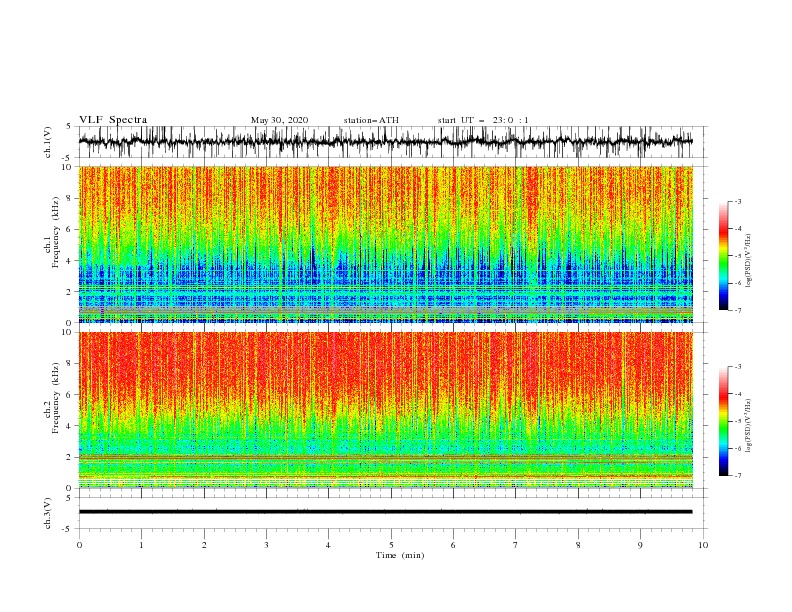Click the 'VLF Spectra' title text
This screenshot has height=612, width=792.
pyautogui.click(x=113, y=120)
